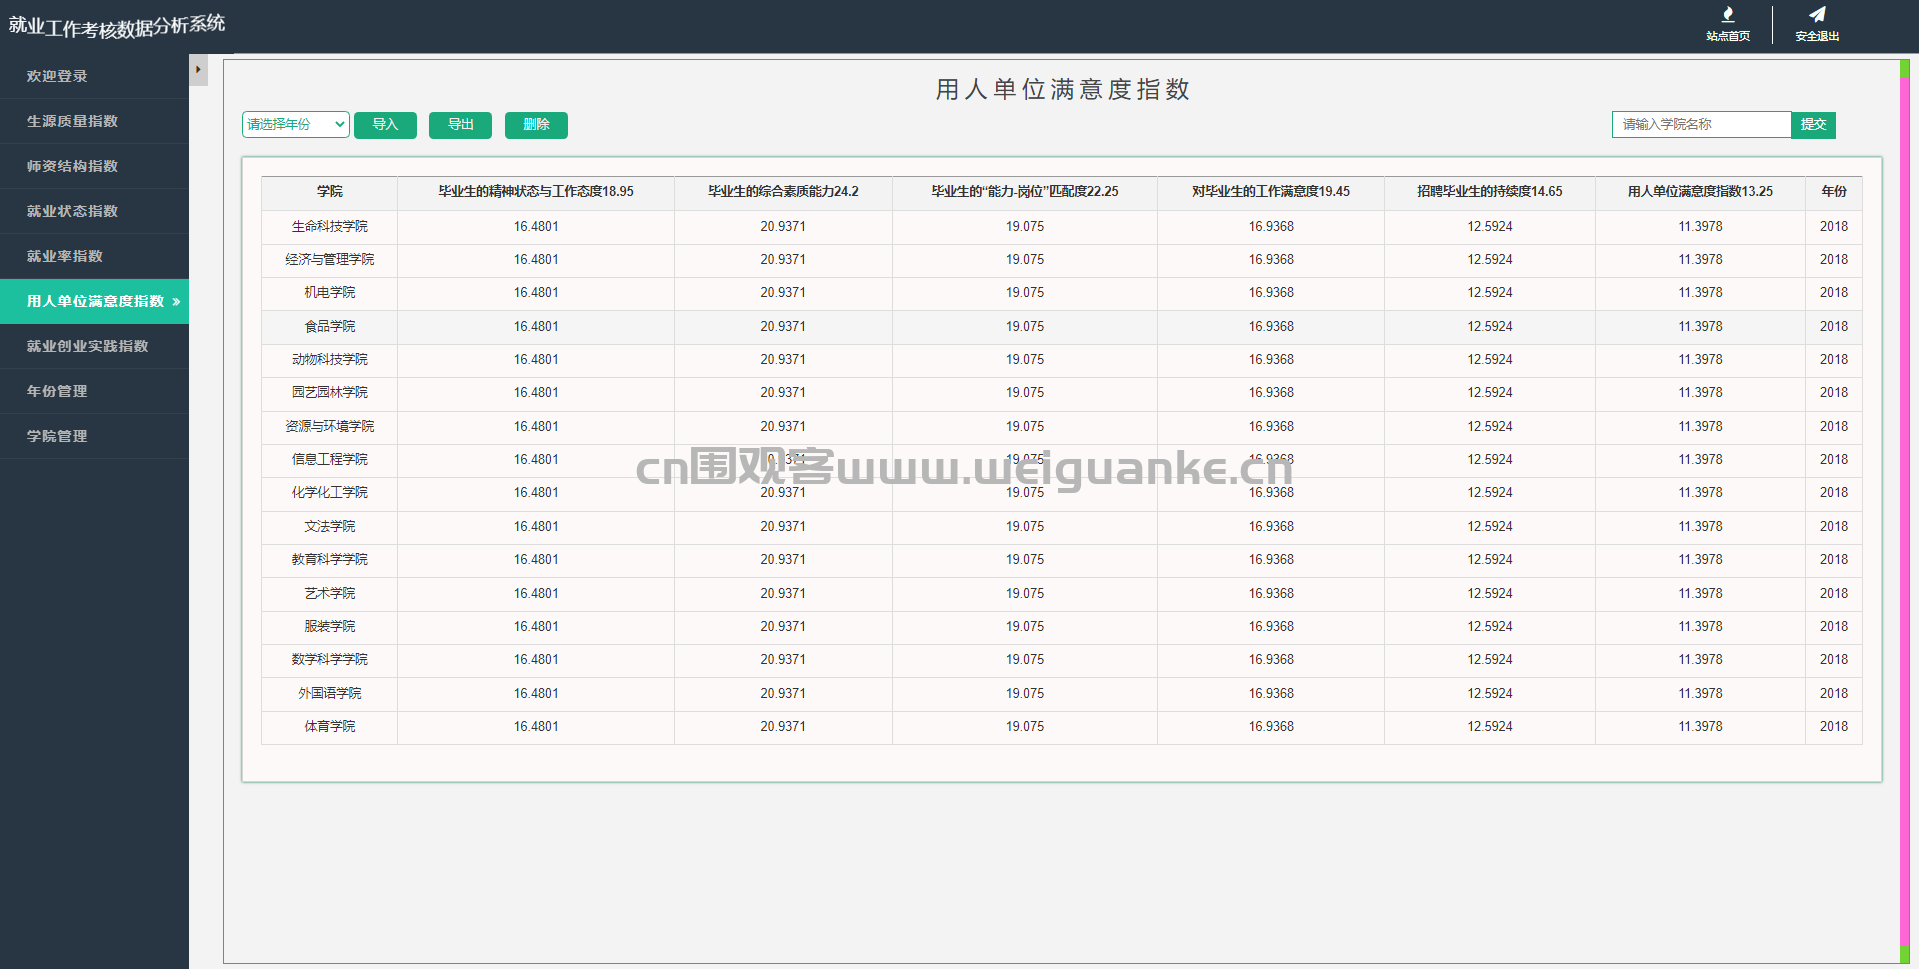This screenshot has width=1919, height=969.
Task: Select 用人单位满意度指数 menu item
Action: point(94,301)
